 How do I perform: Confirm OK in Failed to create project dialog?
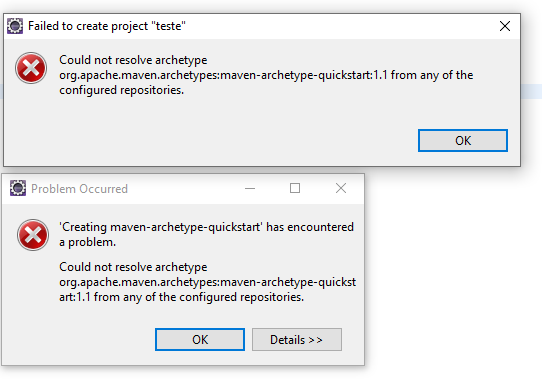[x=463, y=140]
